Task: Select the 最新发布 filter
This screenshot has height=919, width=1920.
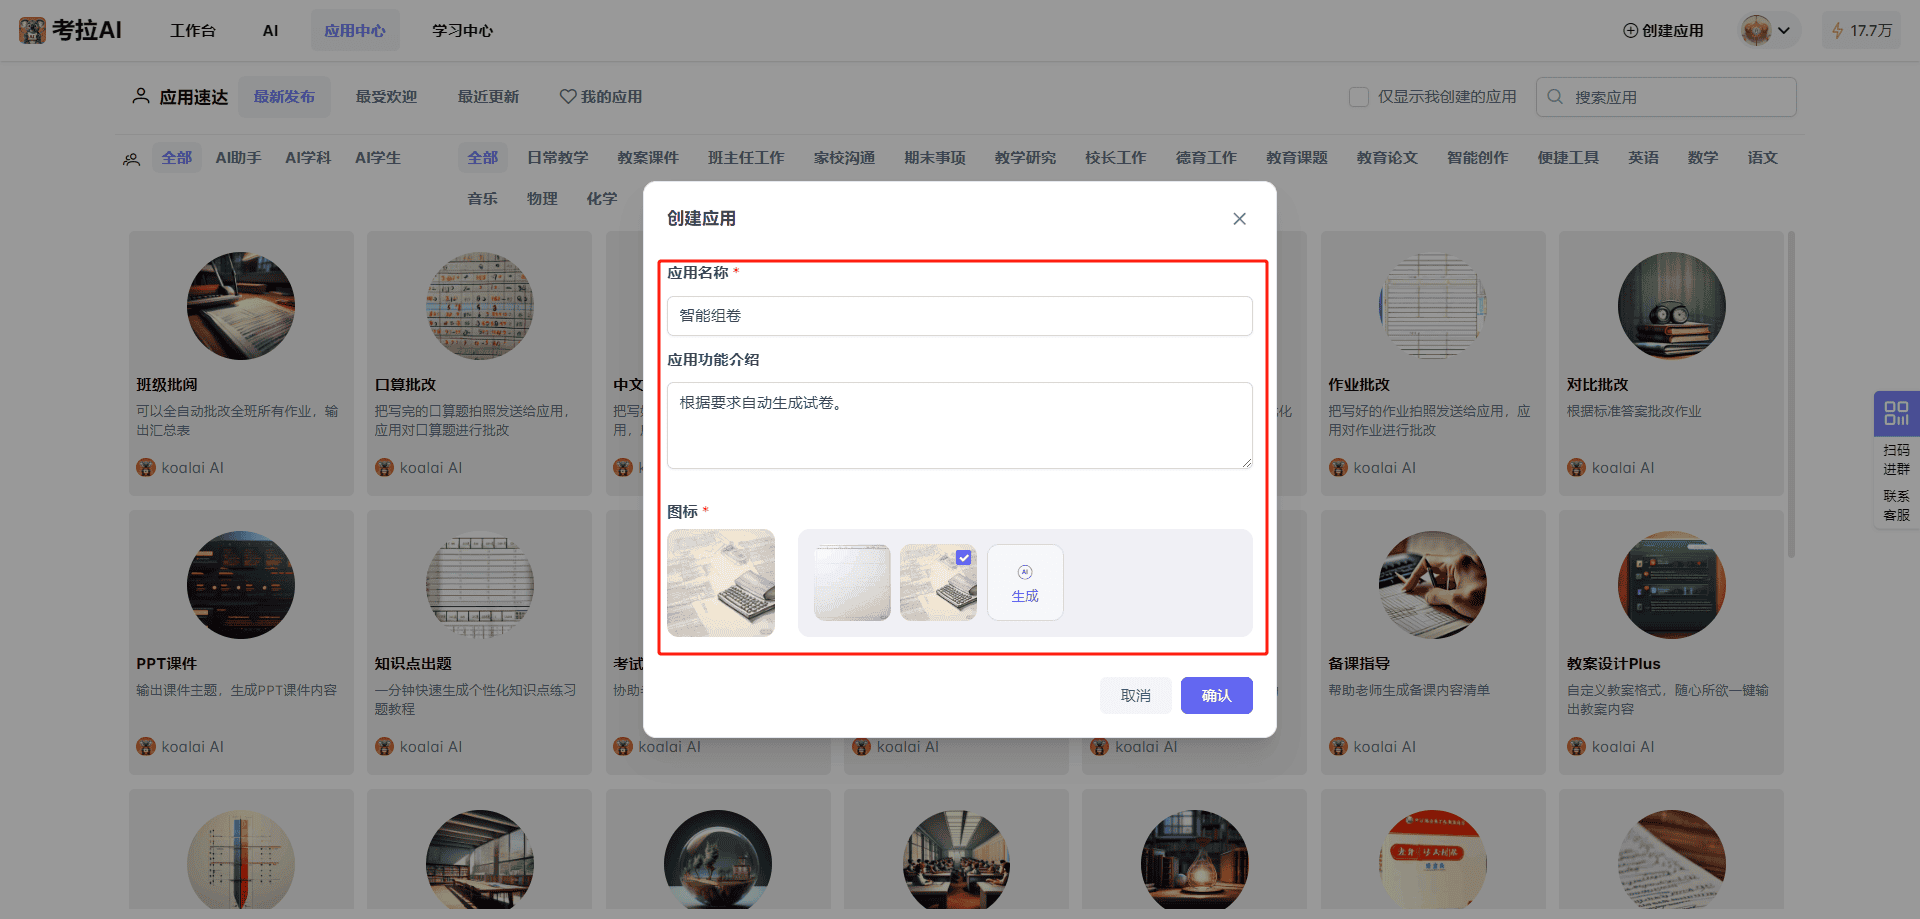Action: tap(284, 97)
